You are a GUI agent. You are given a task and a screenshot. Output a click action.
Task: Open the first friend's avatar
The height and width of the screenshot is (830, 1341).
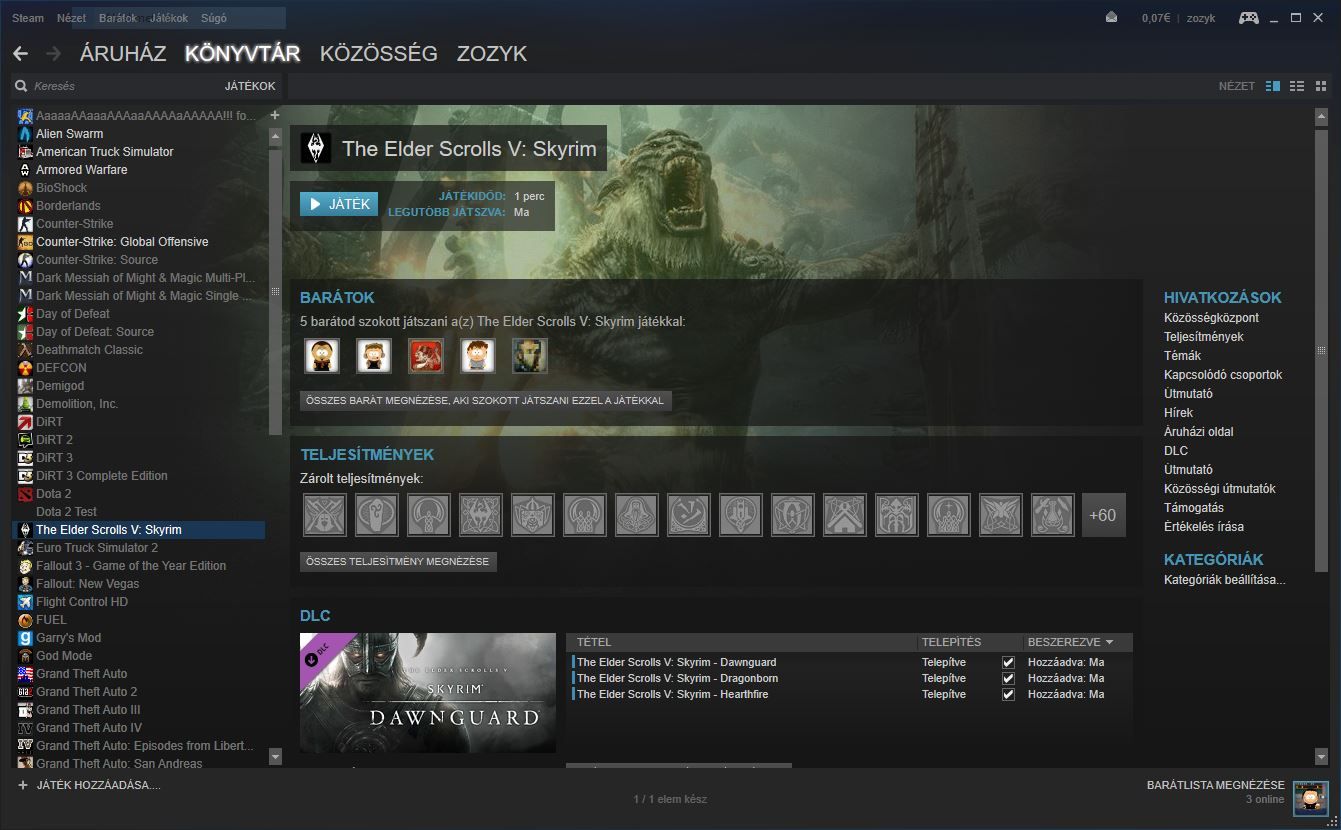coord(322,355)
